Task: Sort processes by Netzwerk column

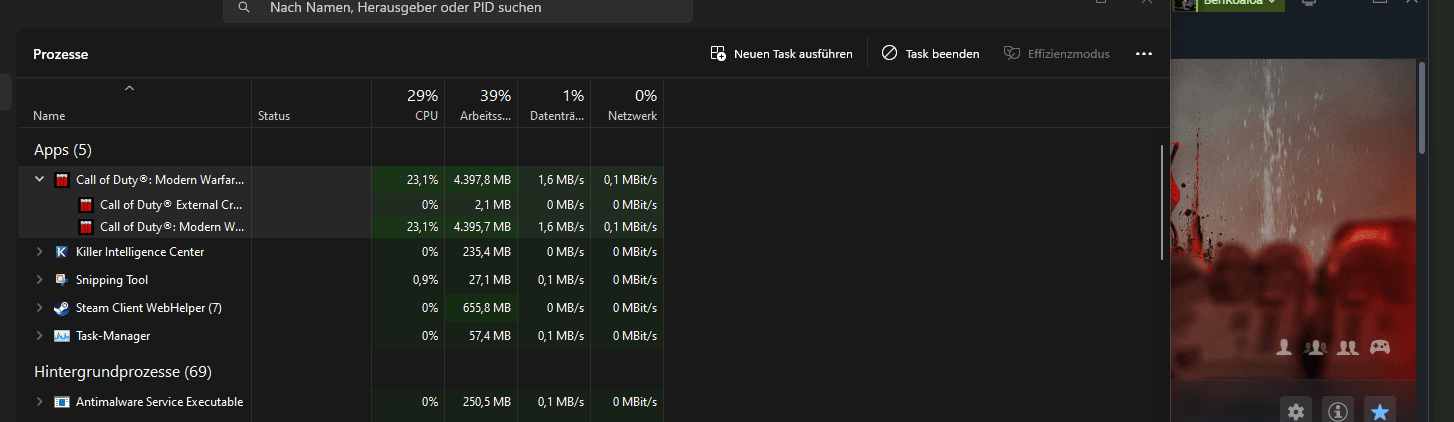Action: [x=627, y=104]
